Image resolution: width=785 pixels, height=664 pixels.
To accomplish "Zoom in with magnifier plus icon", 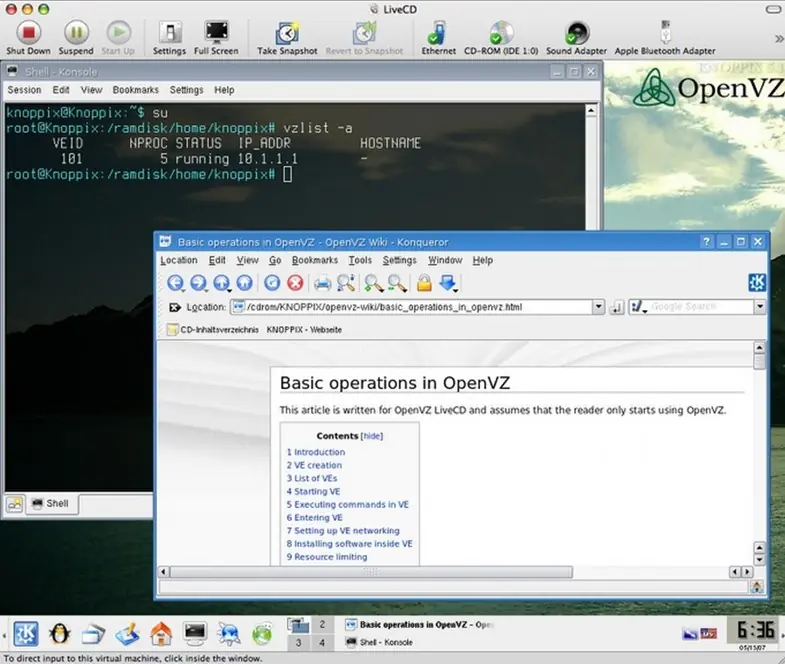I will pyautogui.click(x=373, y=283).
